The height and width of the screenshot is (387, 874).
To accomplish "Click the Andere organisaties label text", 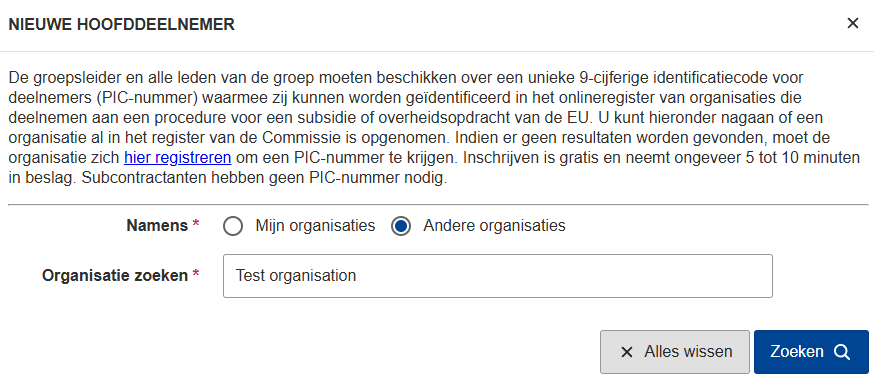I will [x=494, y=226].
